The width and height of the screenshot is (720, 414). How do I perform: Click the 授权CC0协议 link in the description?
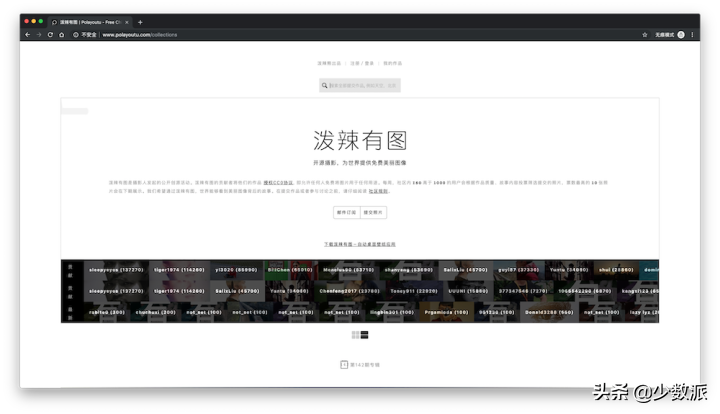coord(278,183)
